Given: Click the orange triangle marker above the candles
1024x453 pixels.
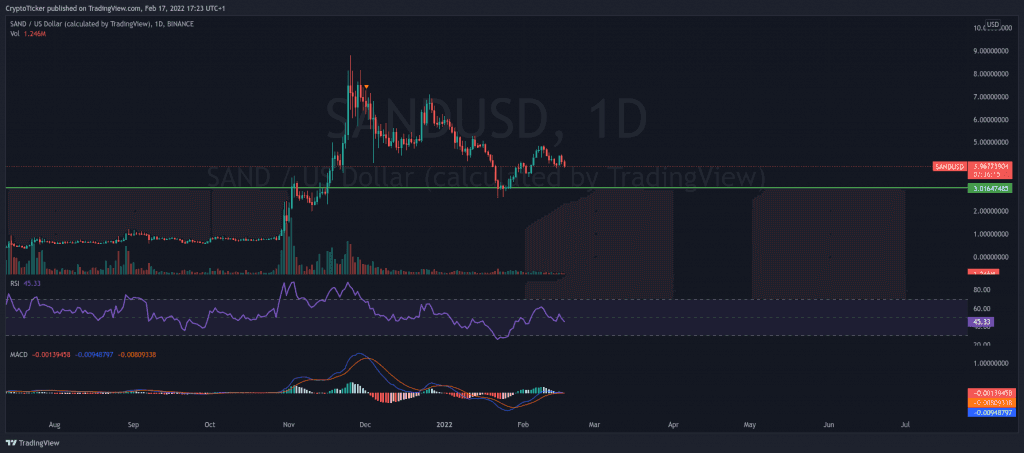Looking at the screenshot, I should click(x=367, y=87).
